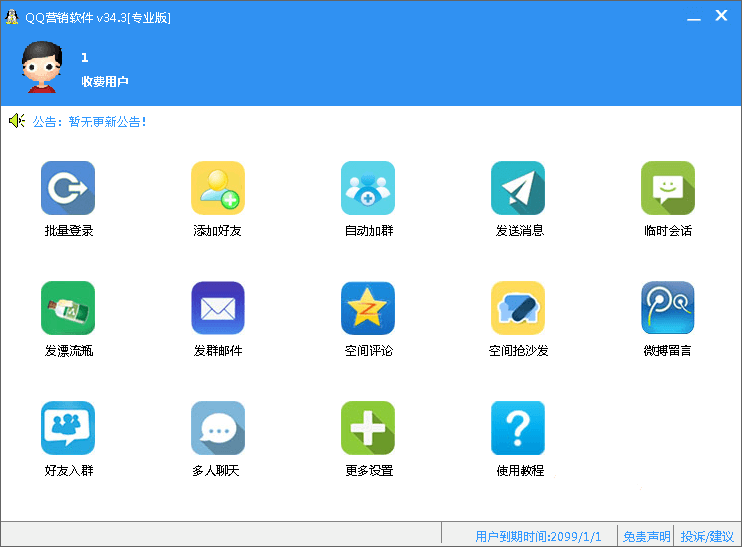Open the 使用教程 question mark icon
Screen dimensions: 742x547
(518, 428)
